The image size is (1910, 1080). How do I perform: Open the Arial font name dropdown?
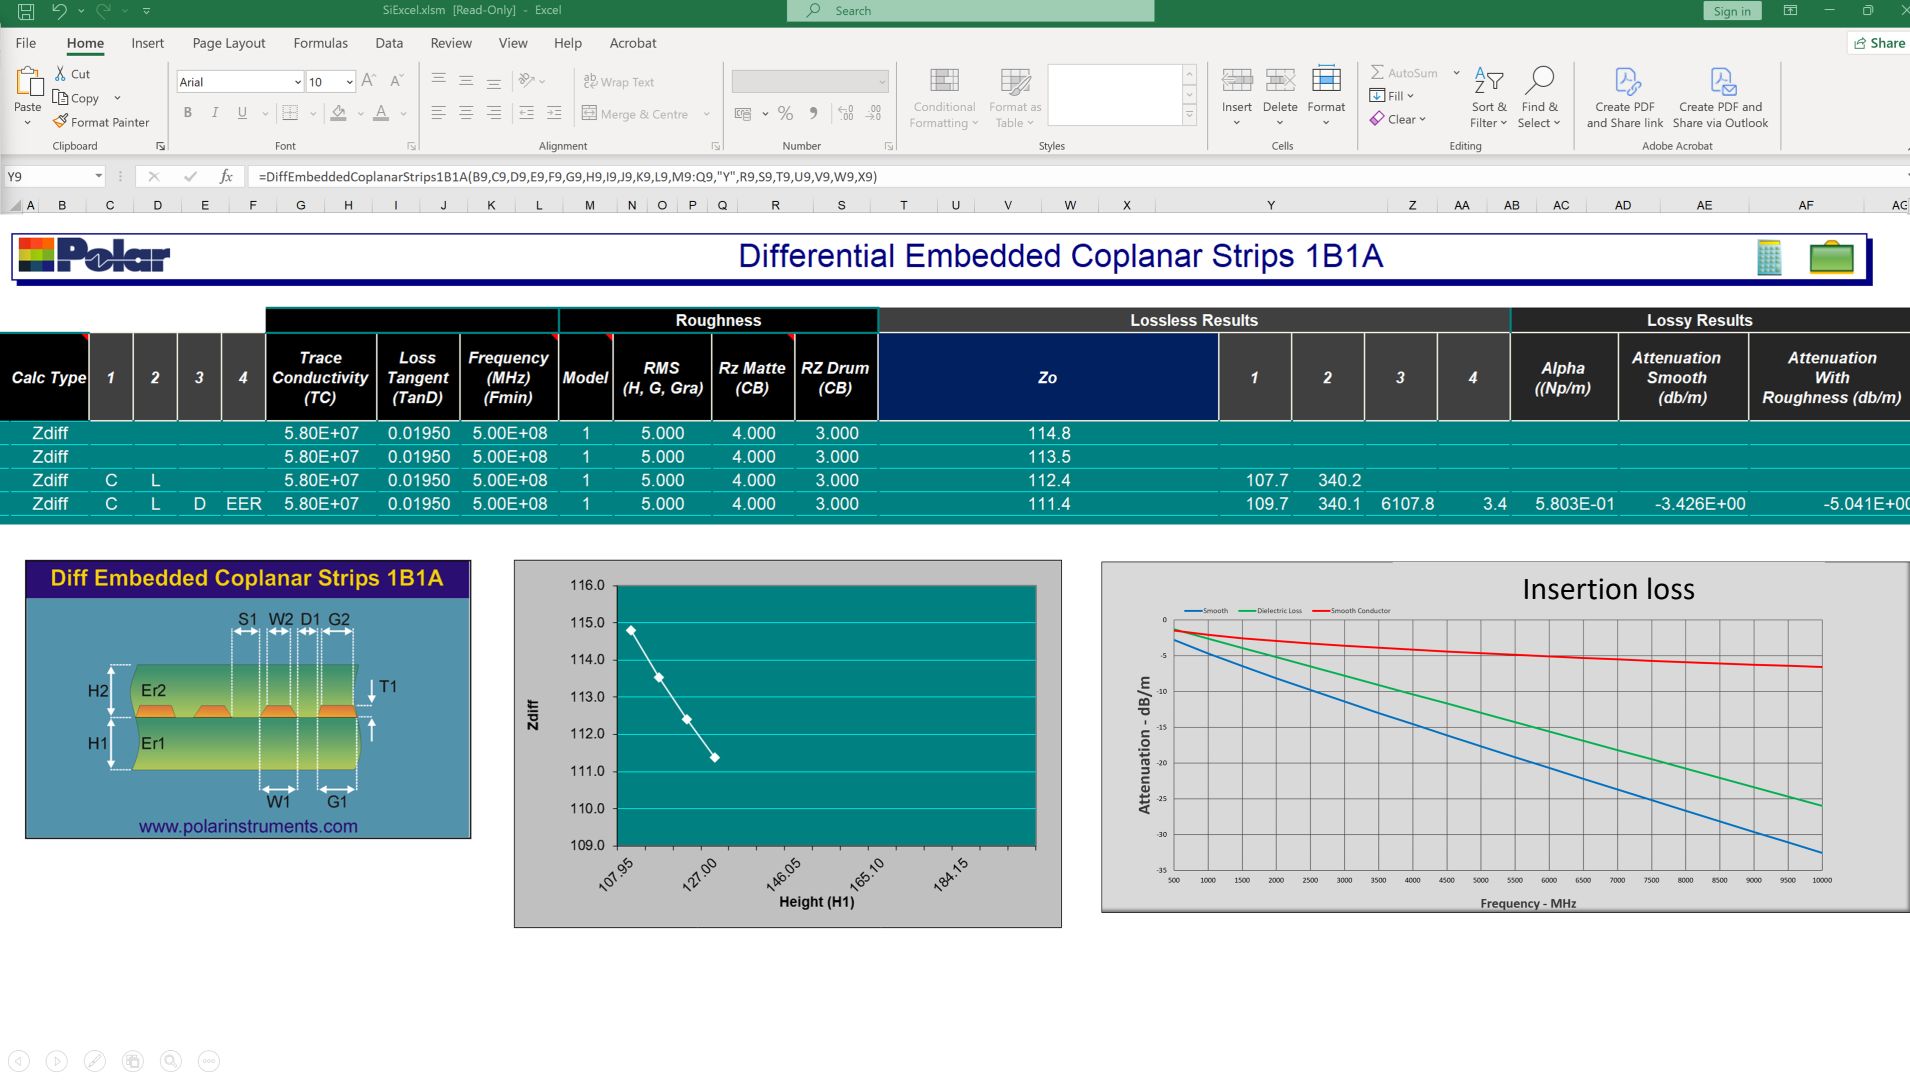(x=297, y=82)
